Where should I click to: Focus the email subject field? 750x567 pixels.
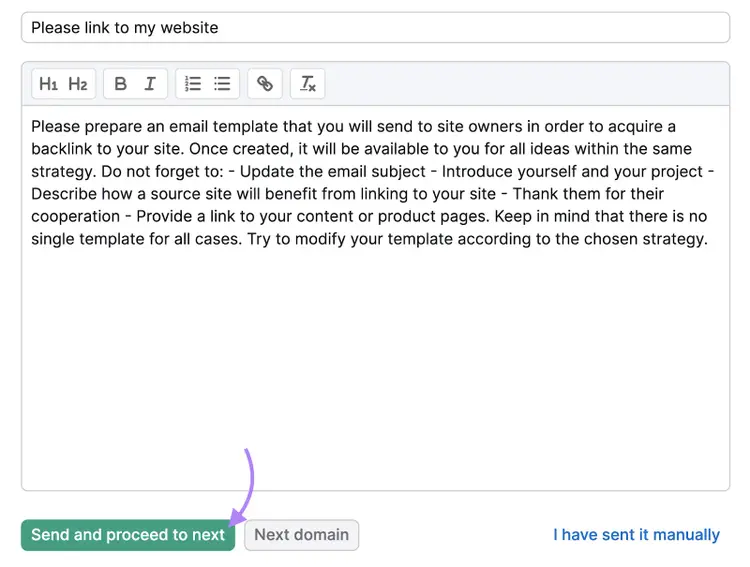[x=375, y=28]
